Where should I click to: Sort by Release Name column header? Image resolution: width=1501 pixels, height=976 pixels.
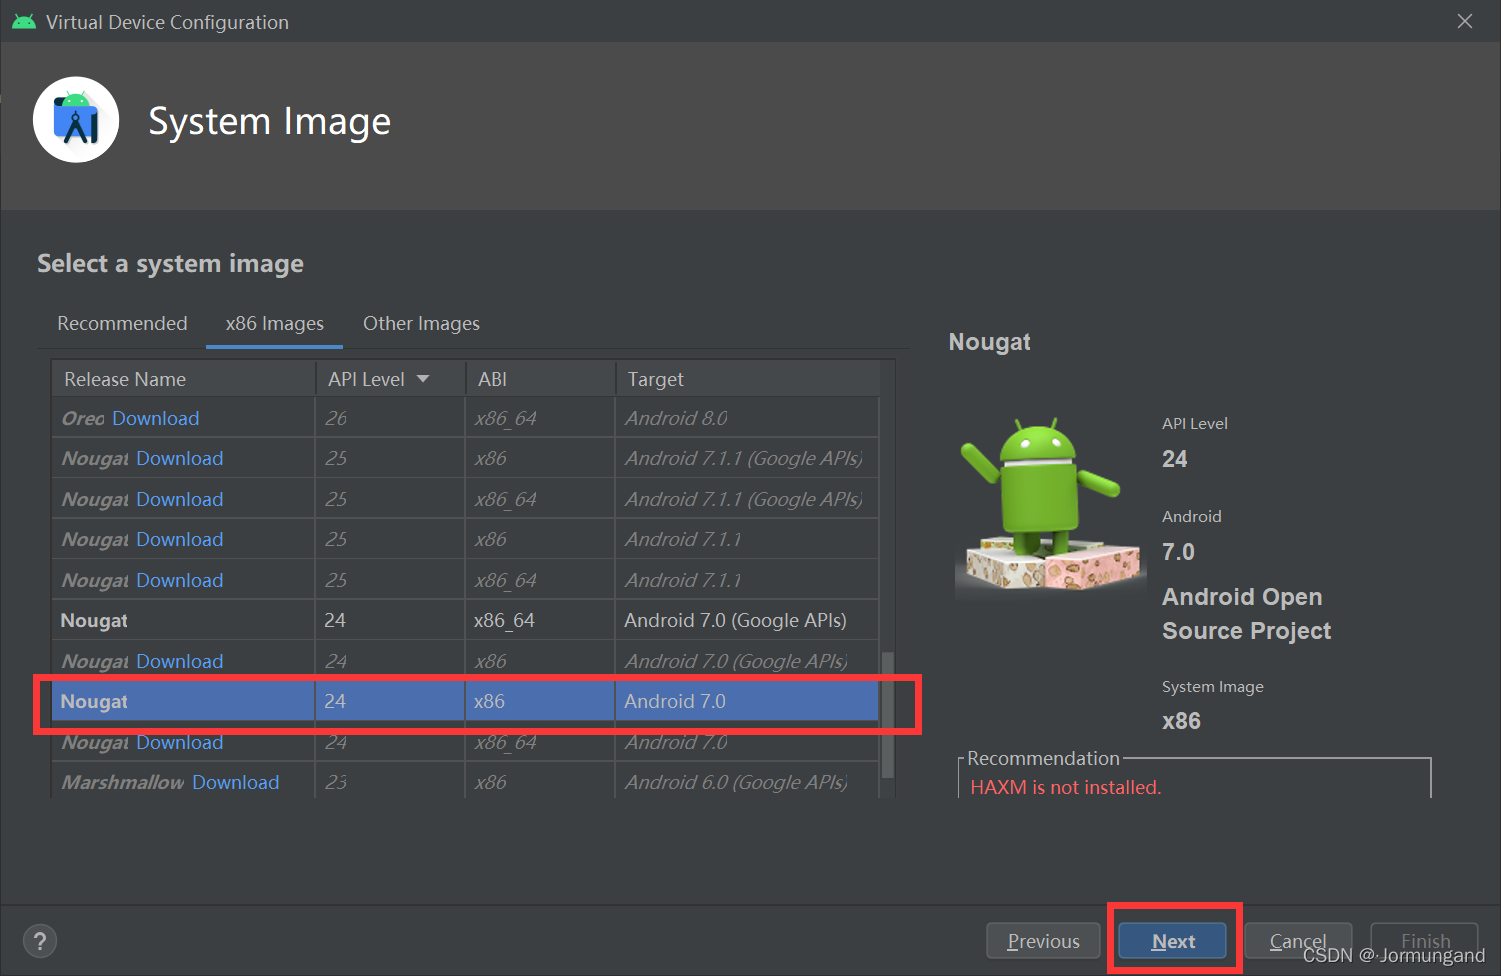(x=183, y=379)
